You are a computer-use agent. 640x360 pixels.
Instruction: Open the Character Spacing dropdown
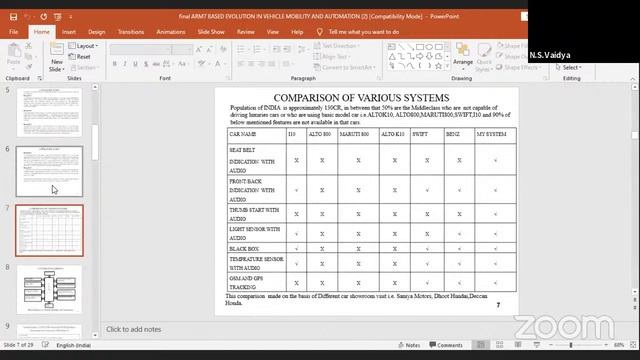coord(167,64)
